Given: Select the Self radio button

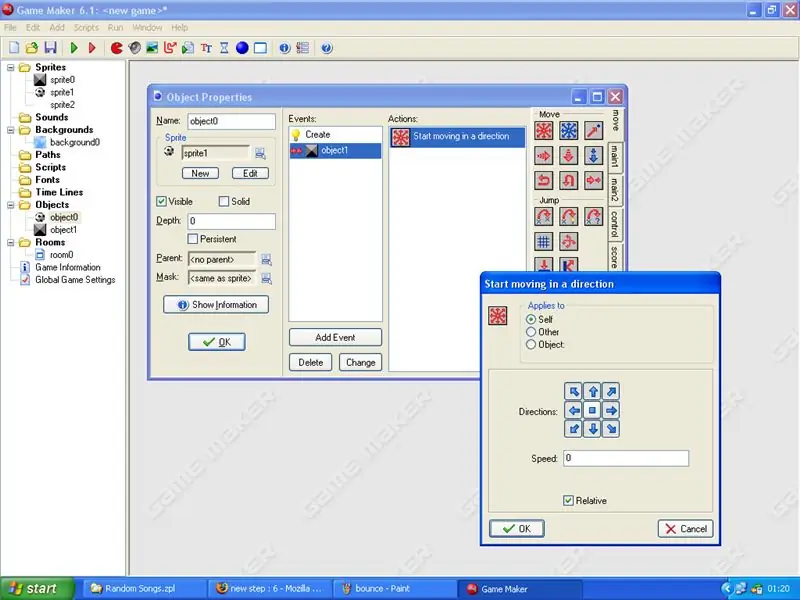Looking at the screenshot, I should click(x=531, y=319).
